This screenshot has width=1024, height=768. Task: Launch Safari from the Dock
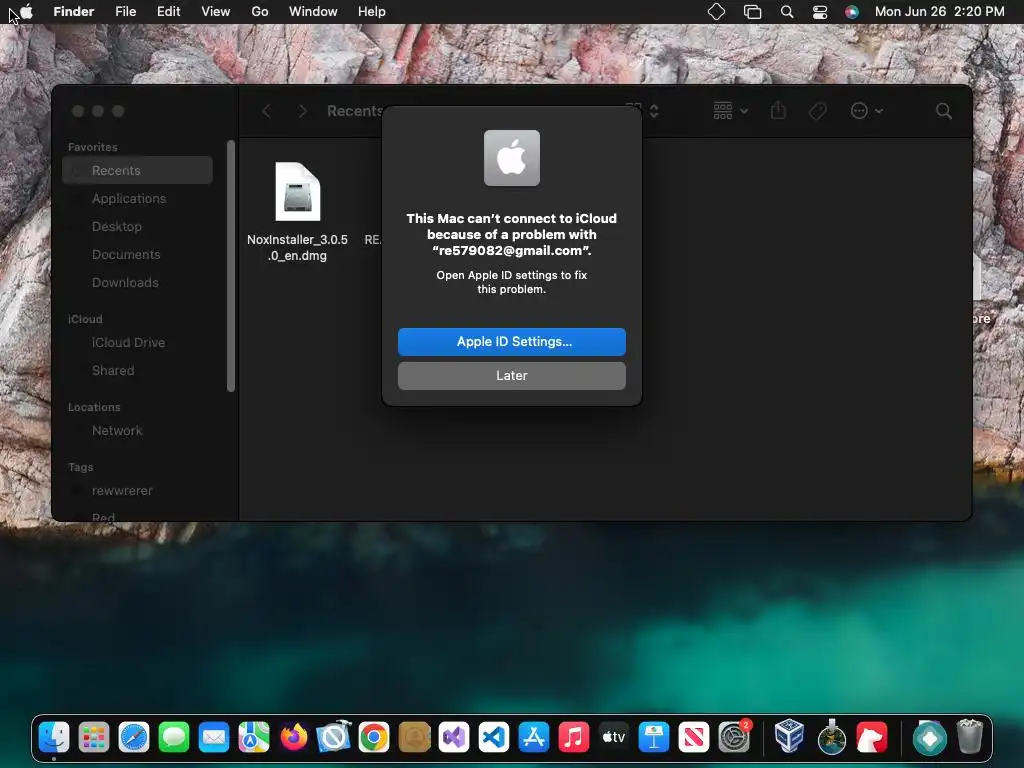pos(134,738)
